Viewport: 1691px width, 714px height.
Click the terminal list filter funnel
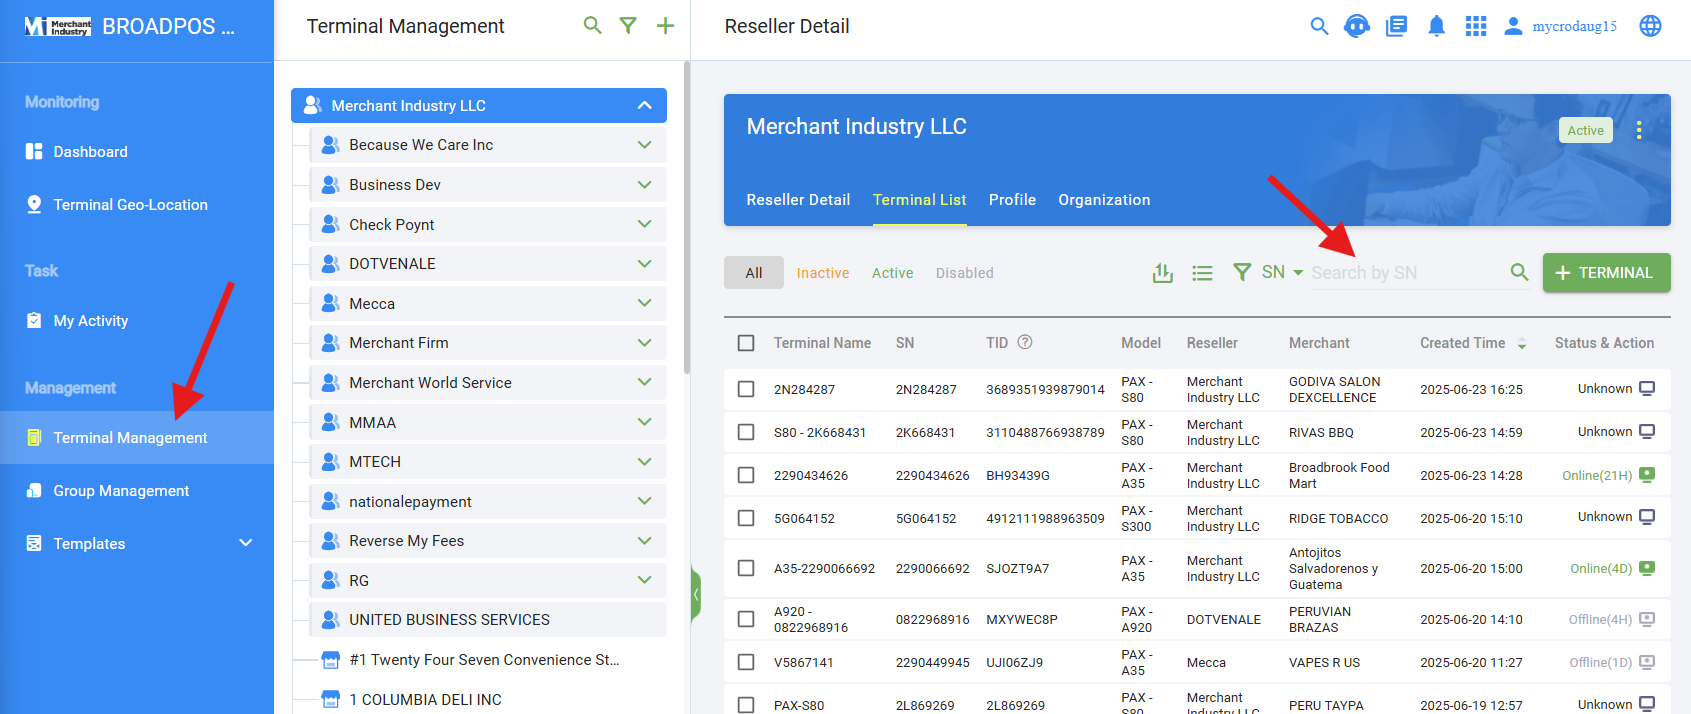tap(1242, 272)
